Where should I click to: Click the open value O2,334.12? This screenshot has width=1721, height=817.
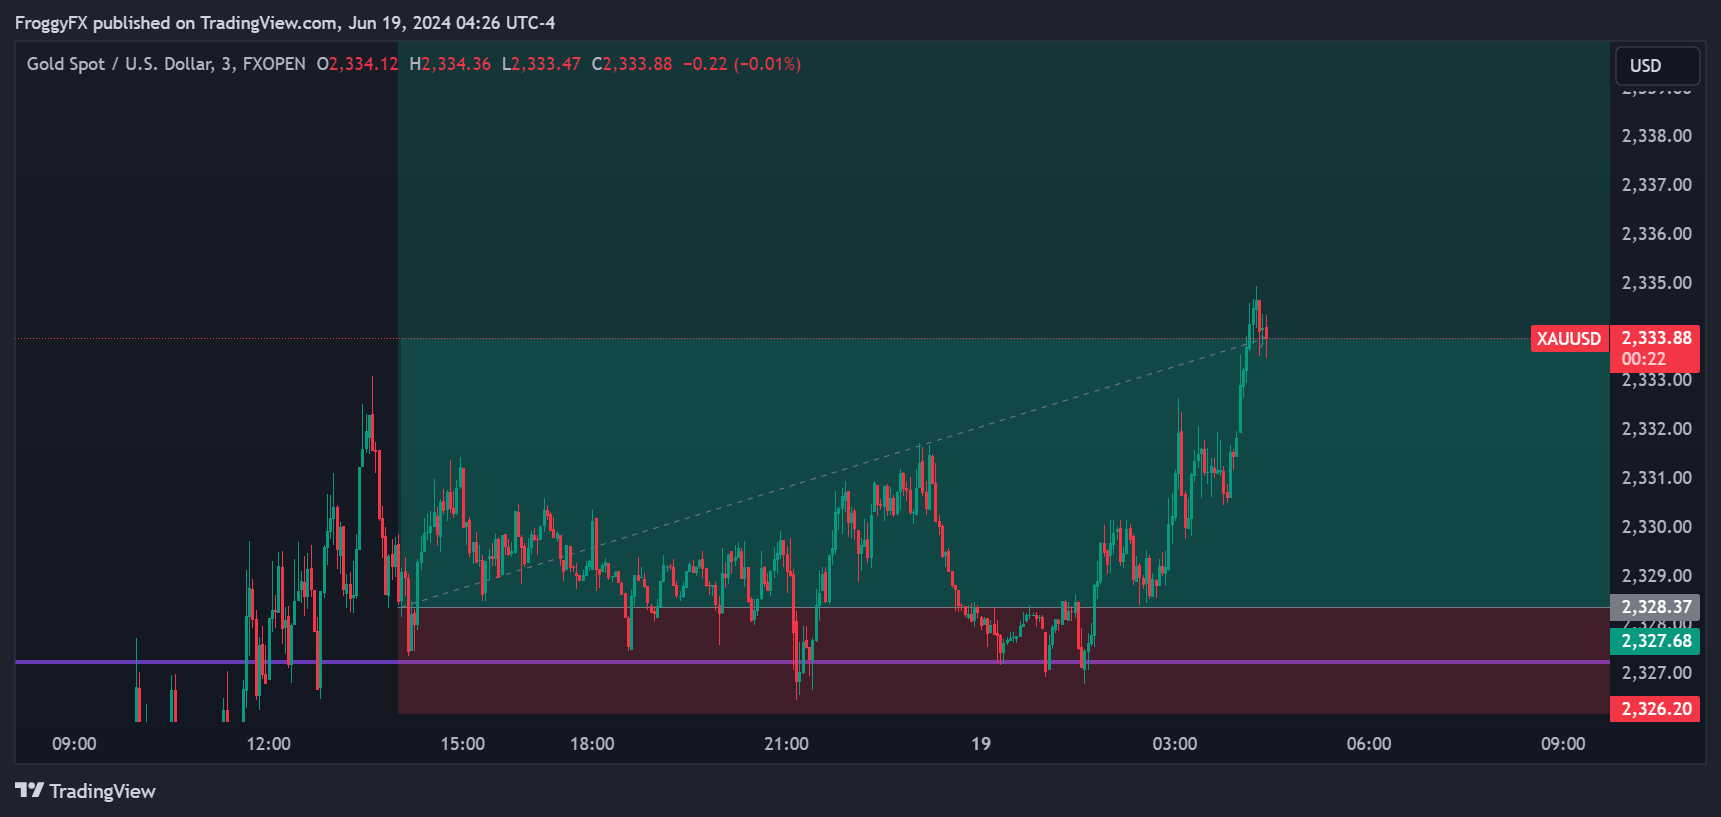pos(357,64)
